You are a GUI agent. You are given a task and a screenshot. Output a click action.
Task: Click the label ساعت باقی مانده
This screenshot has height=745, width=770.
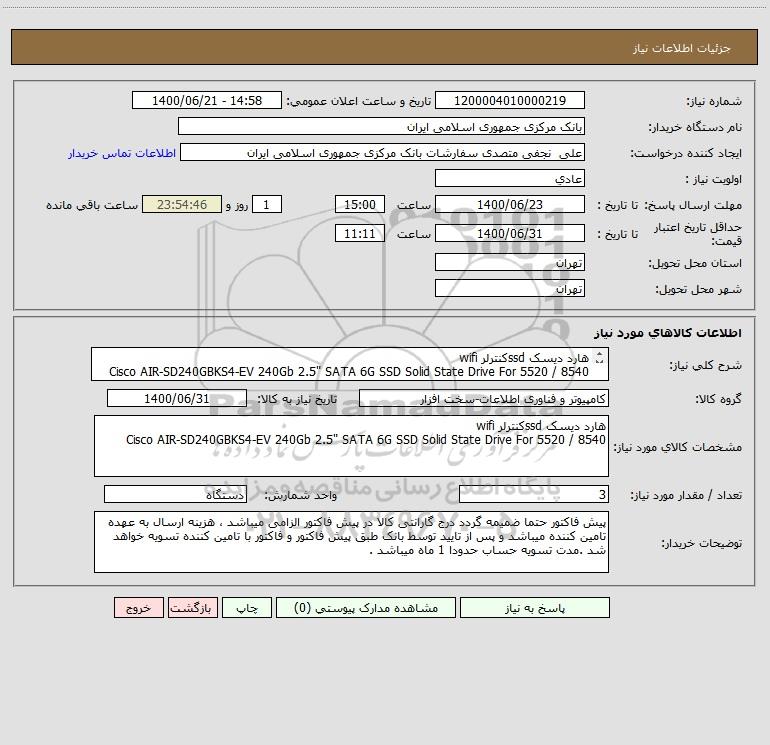click(92, 205)
